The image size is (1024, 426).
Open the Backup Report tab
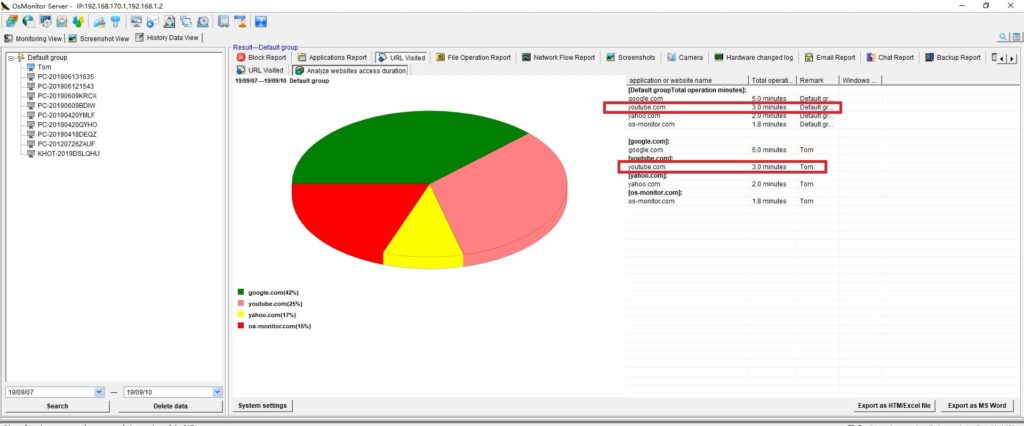click(x=953, y=57)
